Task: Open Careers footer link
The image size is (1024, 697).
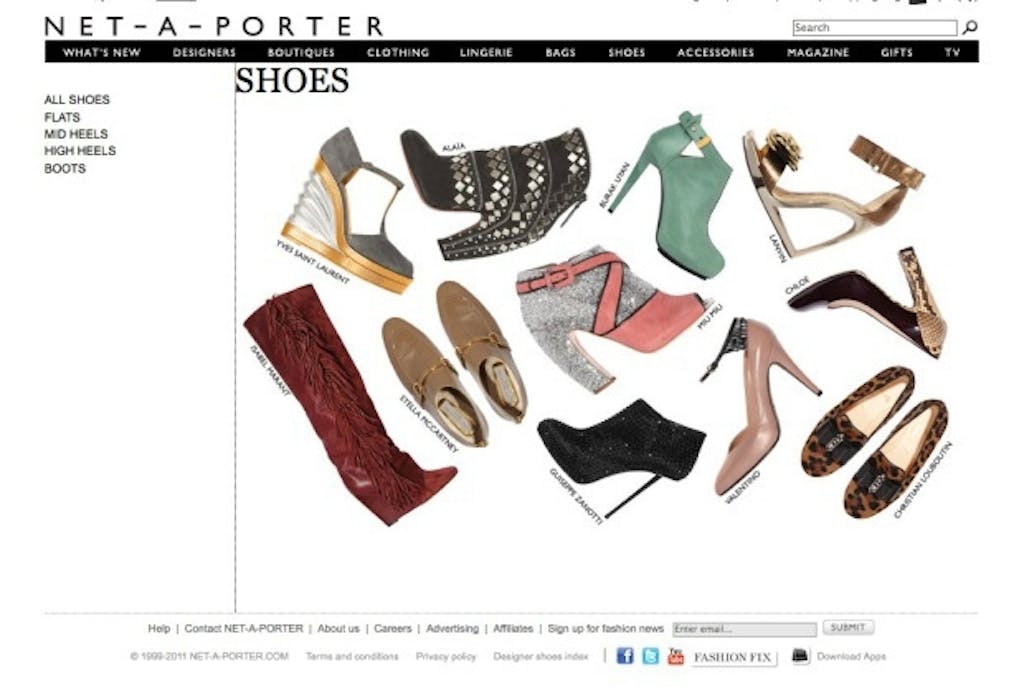Action: pos(392,628)
